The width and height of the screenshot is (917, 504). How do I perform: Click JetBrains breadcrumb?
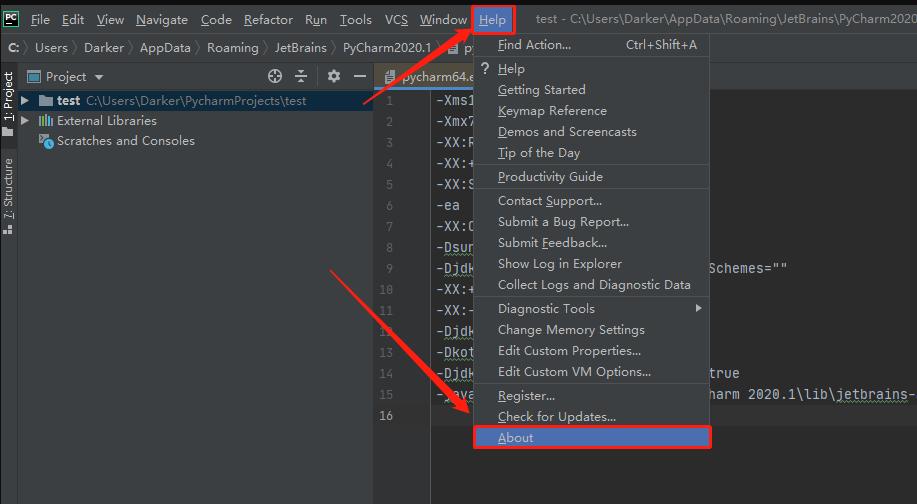[x=301, y=48]
